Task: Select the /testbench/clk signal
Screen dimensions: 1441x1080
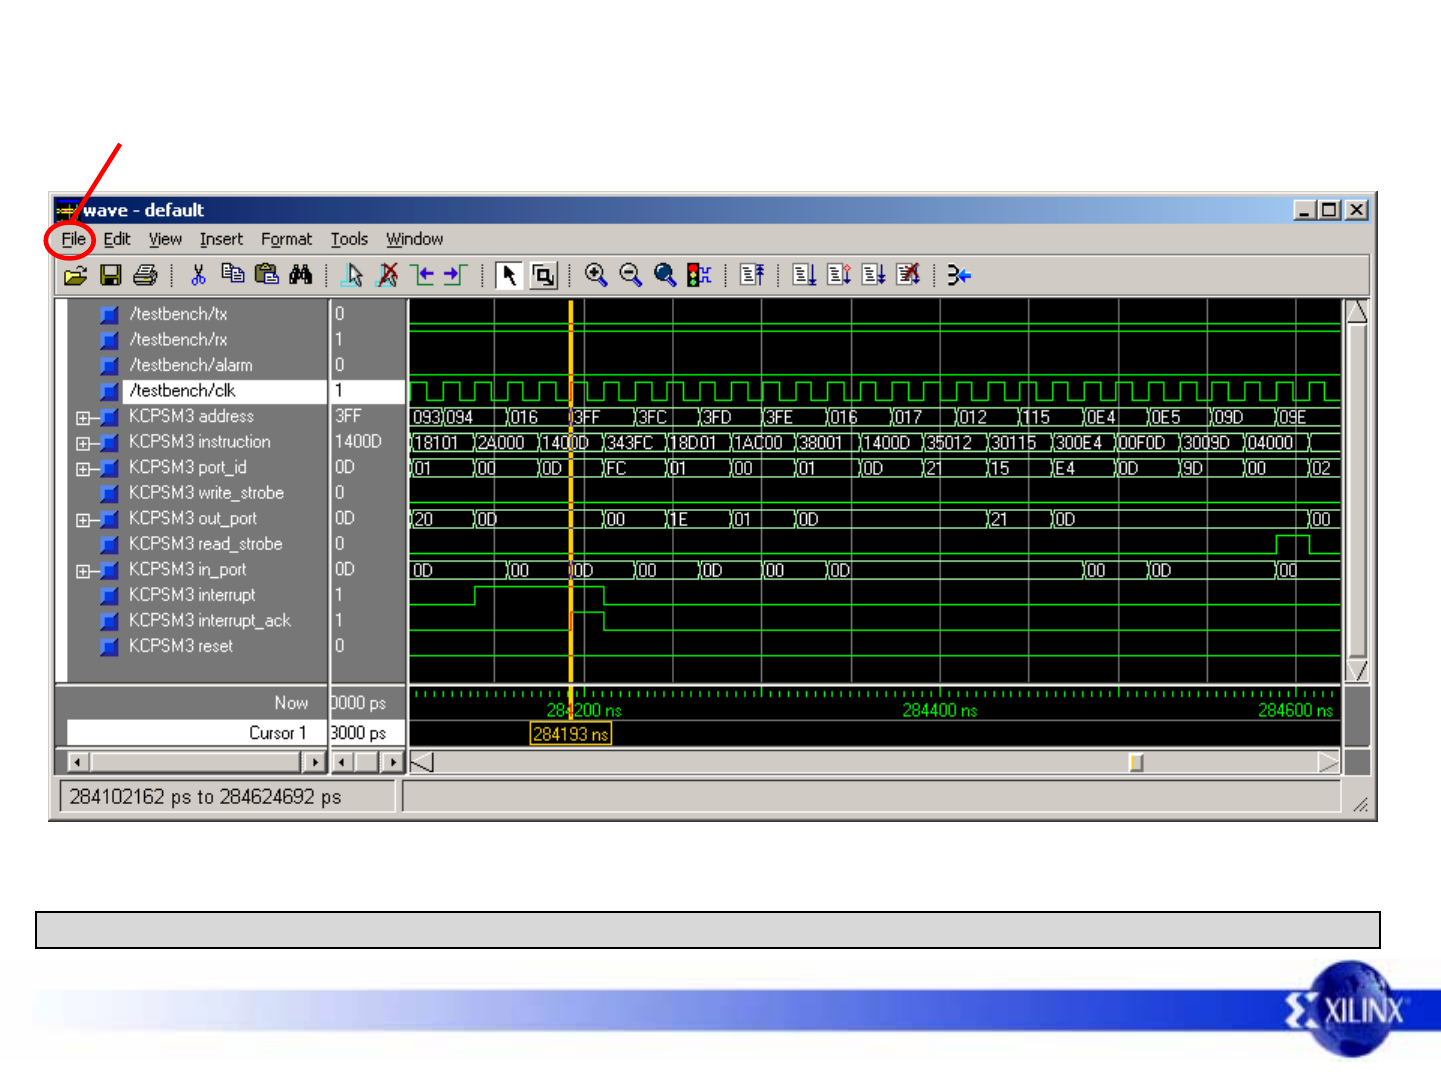Action: click(x=183, y=391)
